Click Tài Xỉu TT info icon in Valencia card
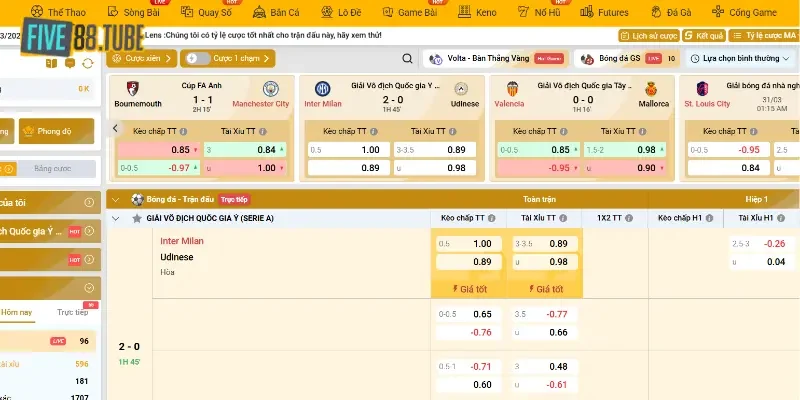The height and width of the screenshot is (400, 800). pos(642,131)
